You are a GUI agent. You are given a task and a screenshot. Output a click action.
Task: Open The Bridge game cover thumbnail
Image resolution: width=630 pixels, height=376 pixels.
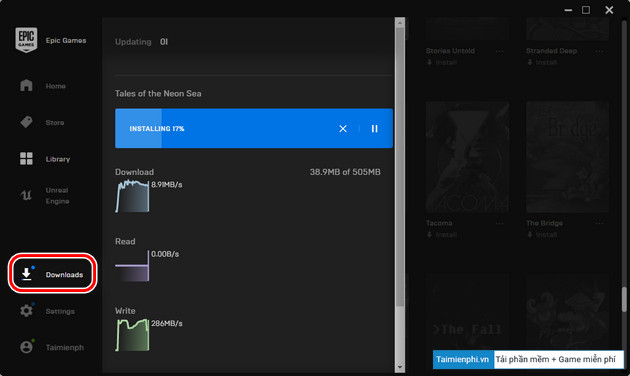(x=567, y=157)
